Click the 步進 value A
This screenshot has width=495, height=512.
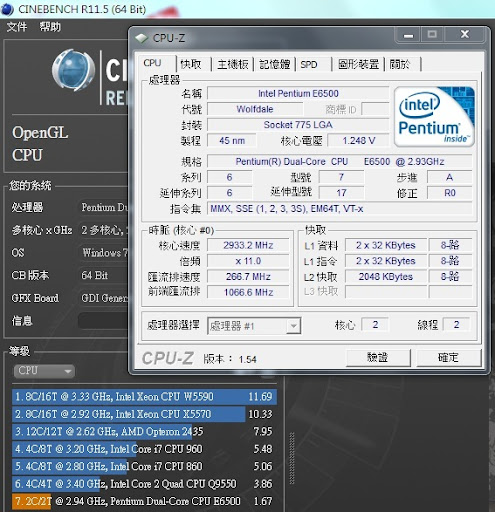click(450, 177)
